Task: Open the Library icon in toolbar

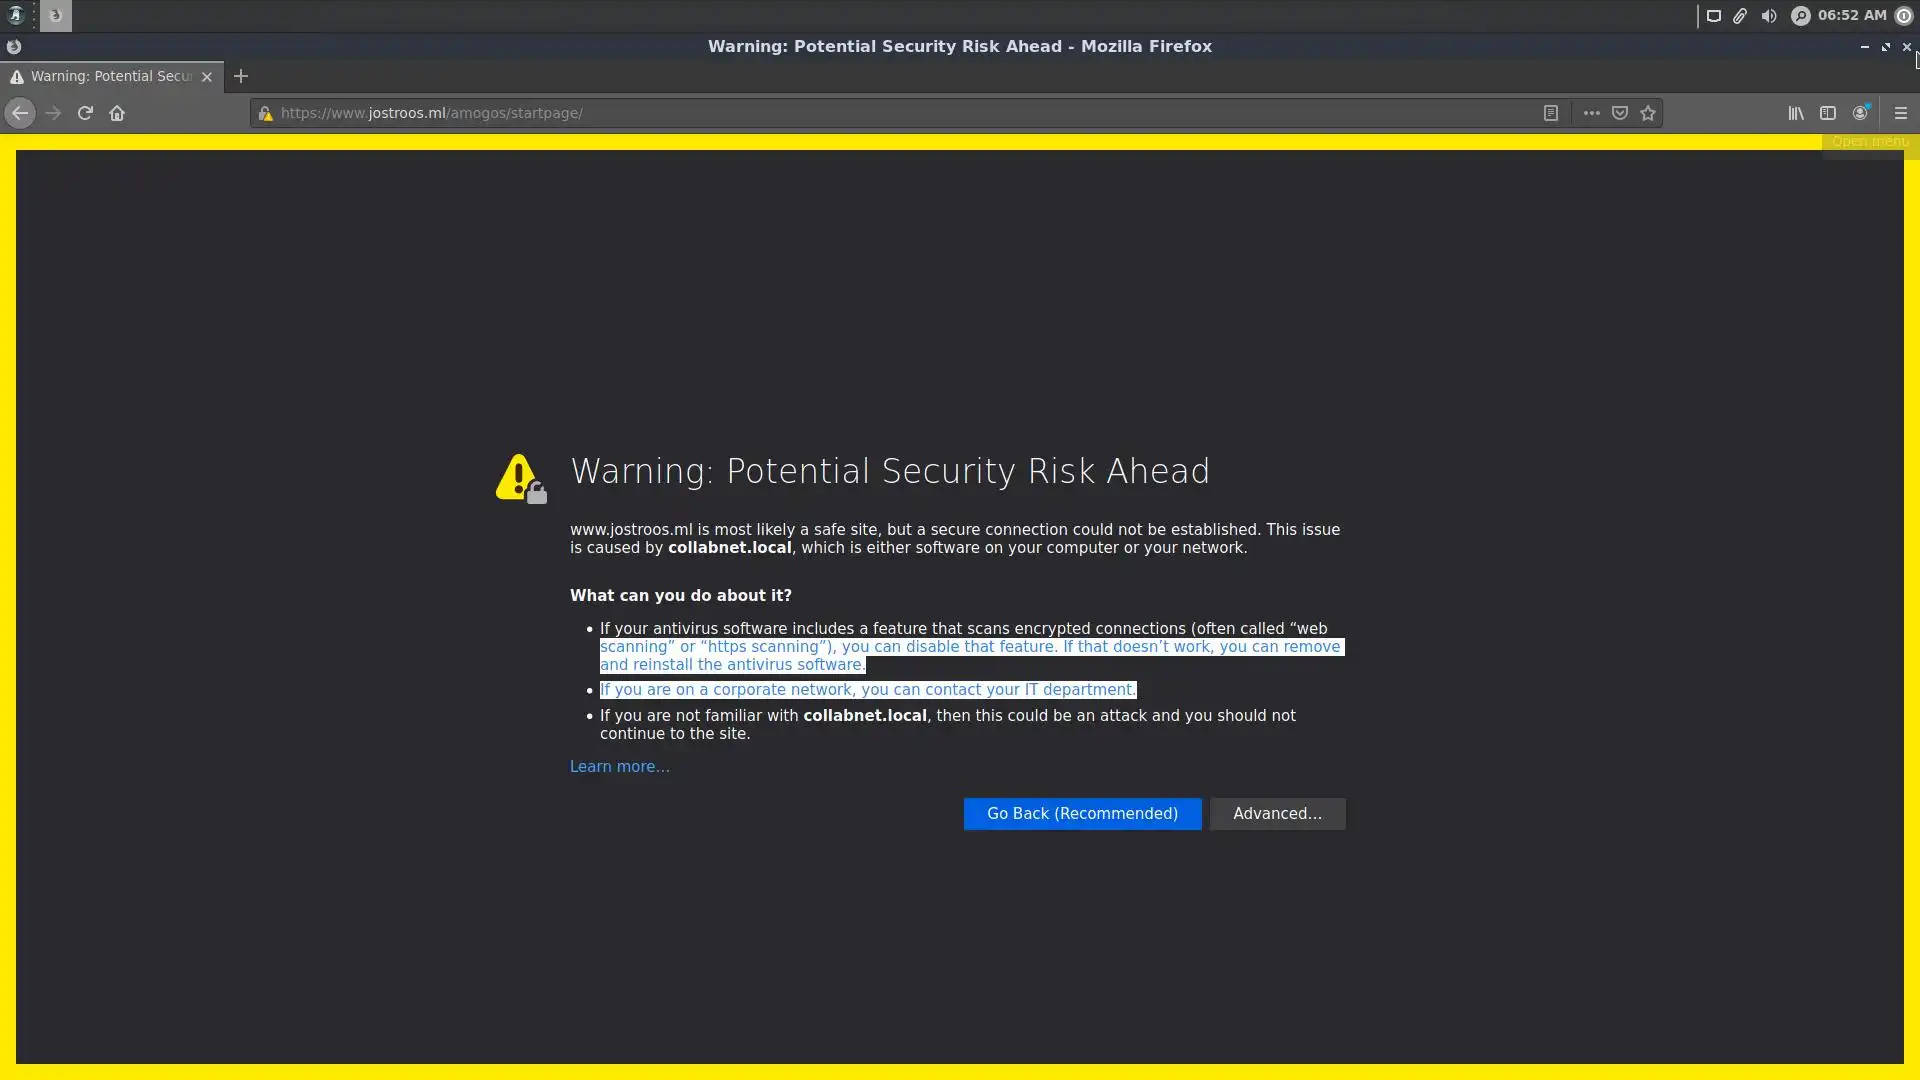Action: [x=1796, y=113]
